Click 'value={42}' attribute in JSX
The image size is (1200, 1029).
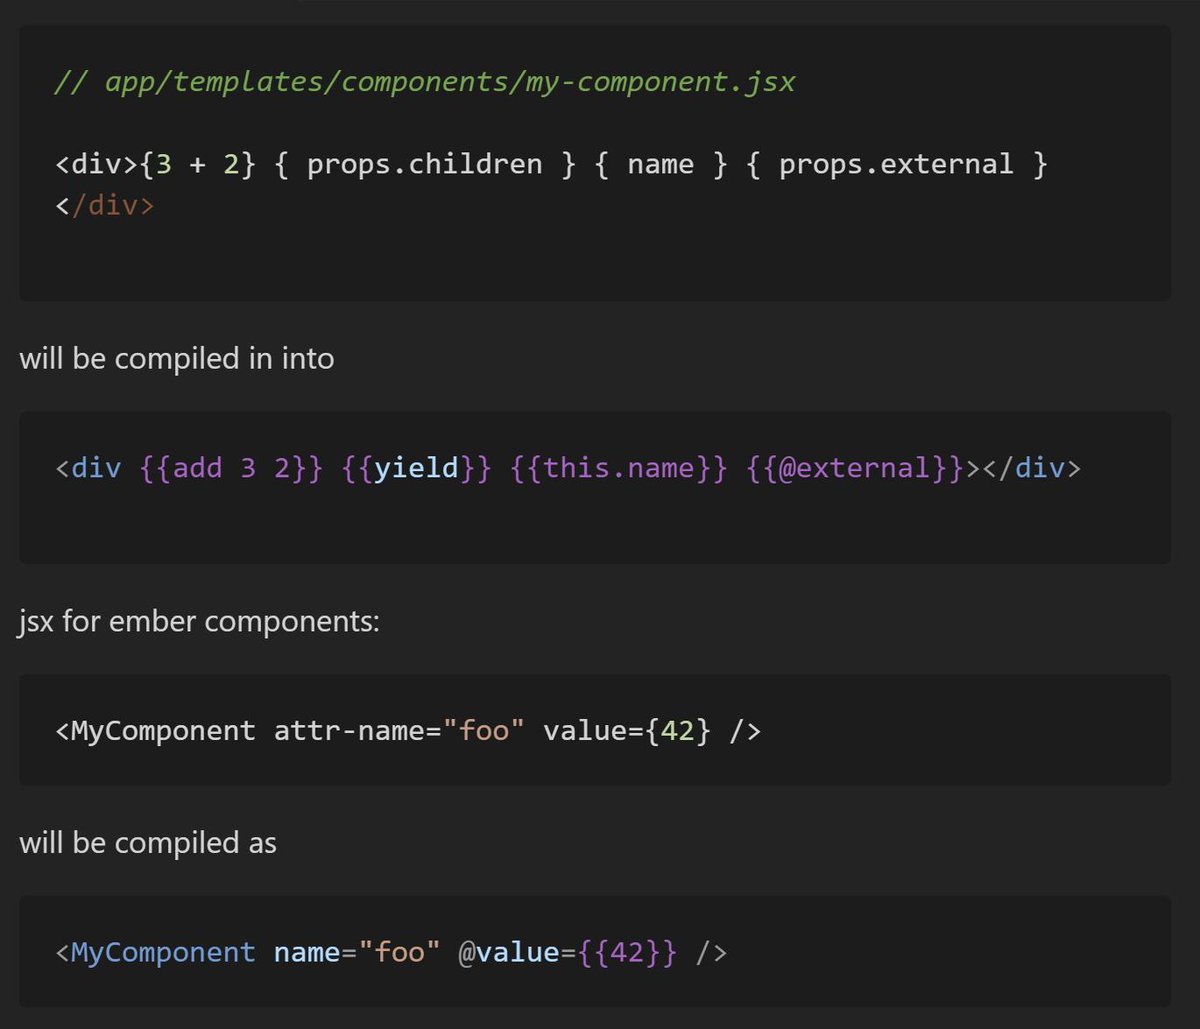tap(627, 731)
